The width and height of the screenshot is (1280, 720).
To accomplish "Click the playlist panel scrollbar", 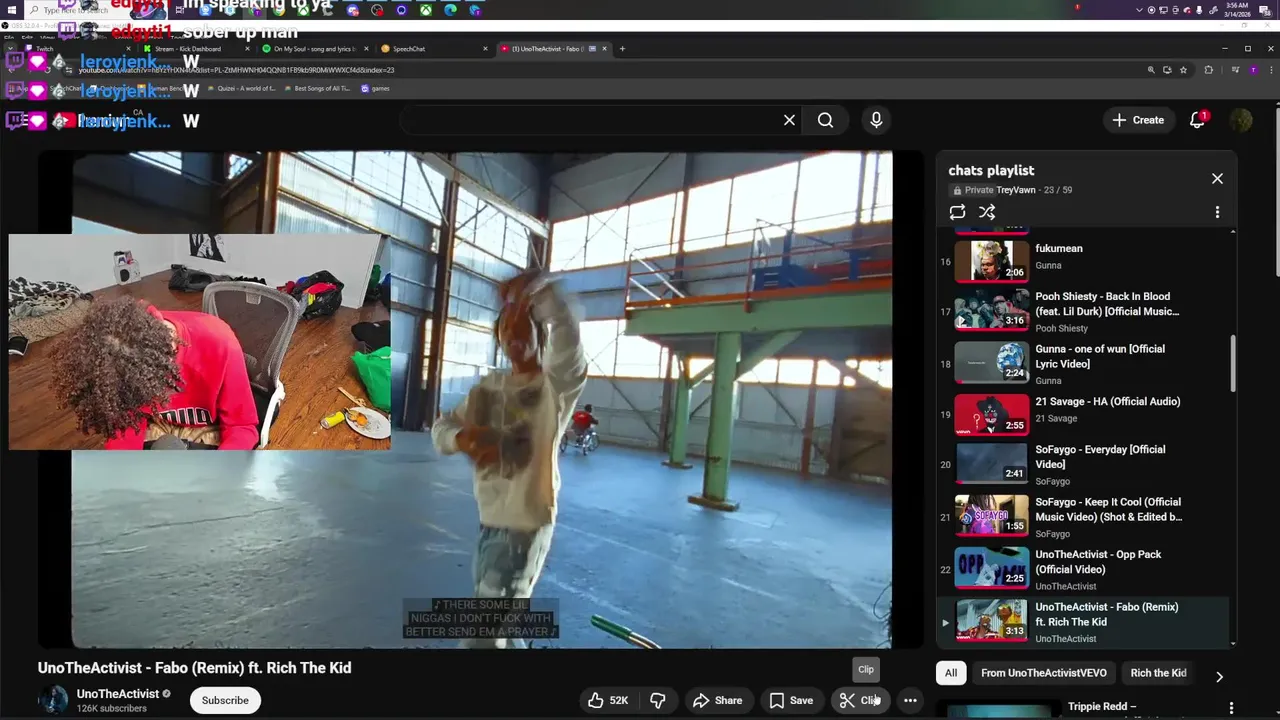I will 1233,364.
